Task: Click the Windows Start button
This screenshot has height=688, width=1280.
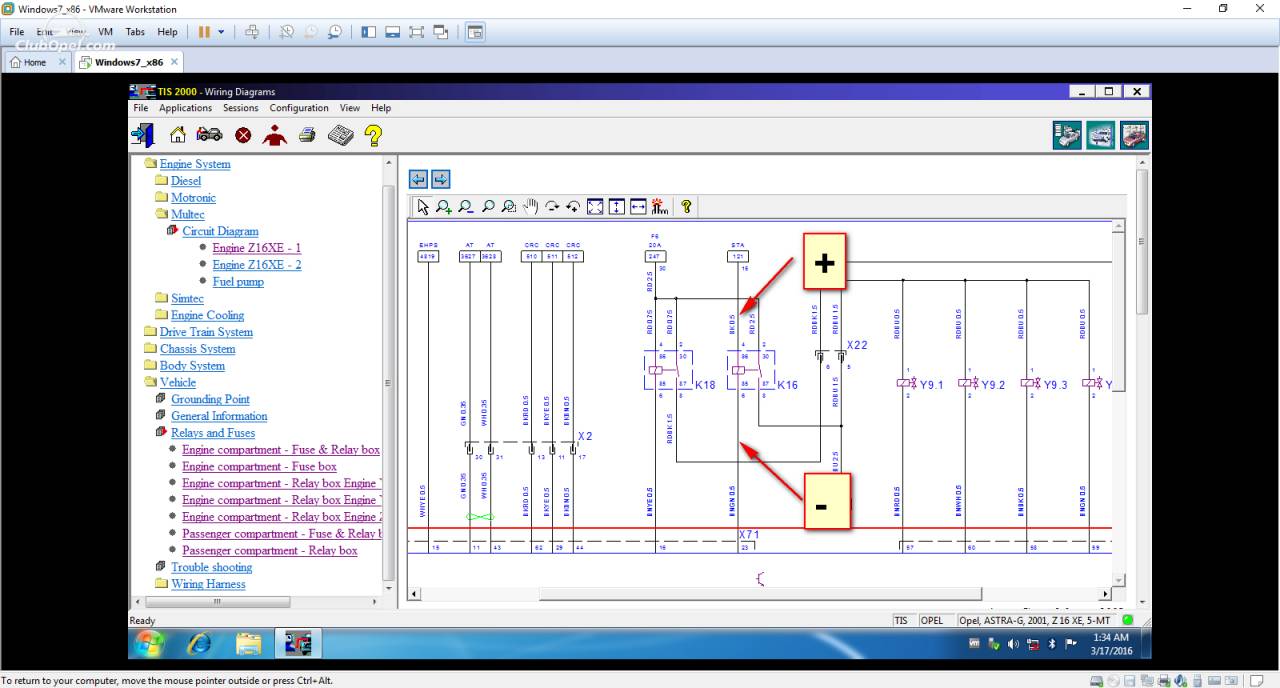Action: [149, 643]
